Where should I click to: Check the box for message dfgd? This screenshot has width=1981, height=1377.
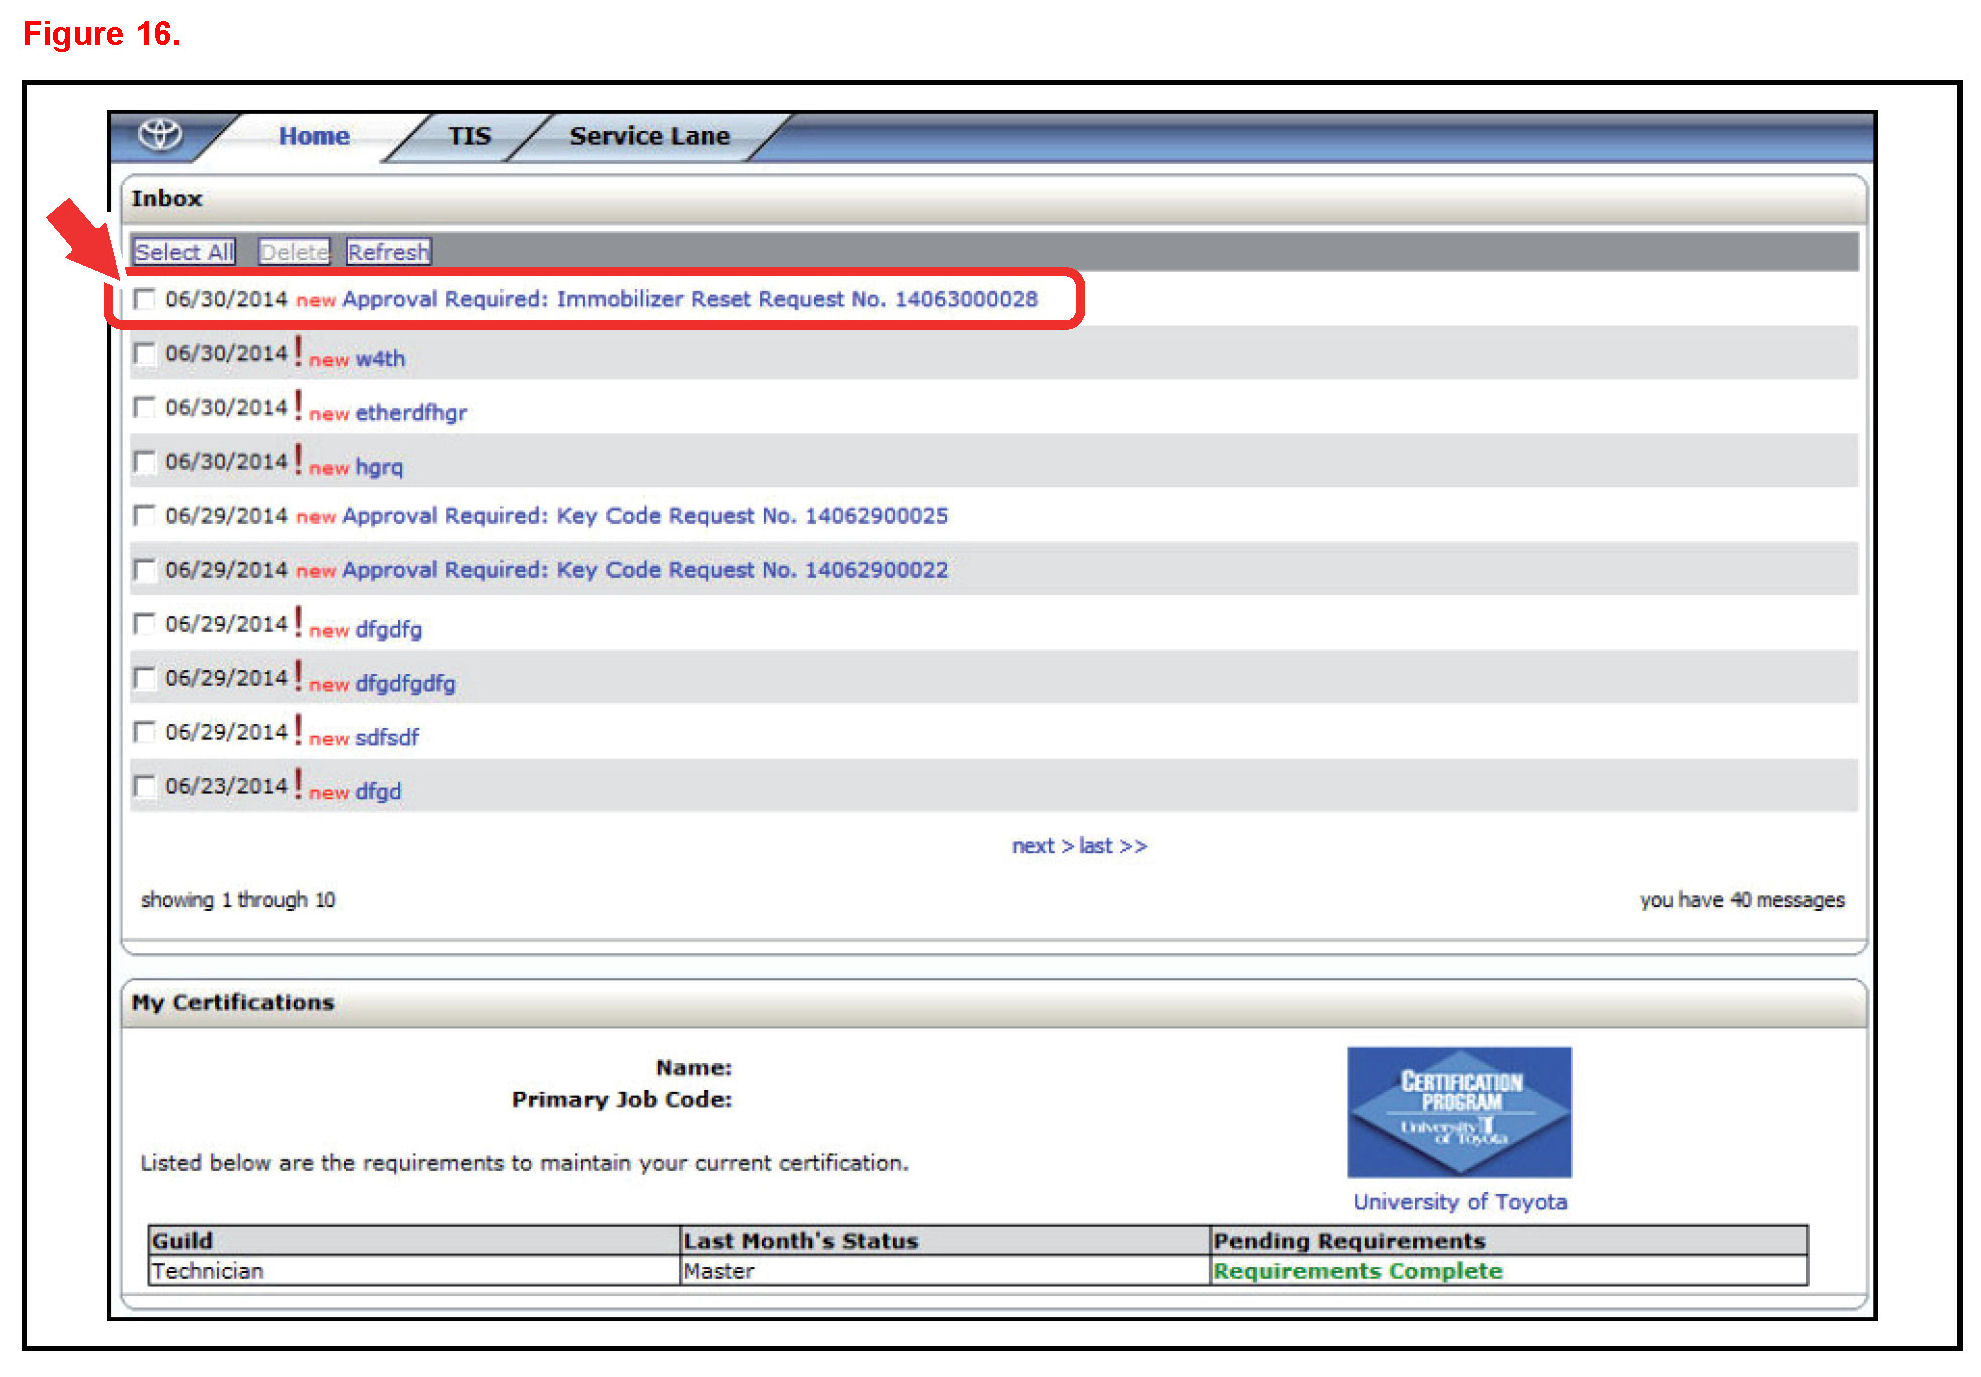coord(145,787)
